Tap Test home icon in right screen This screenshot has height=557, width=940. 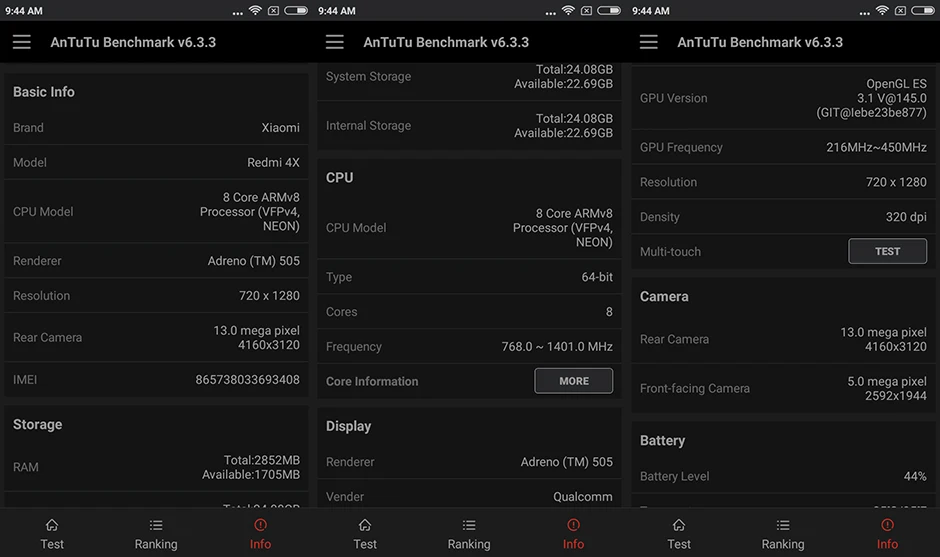[x=679, y=525]
